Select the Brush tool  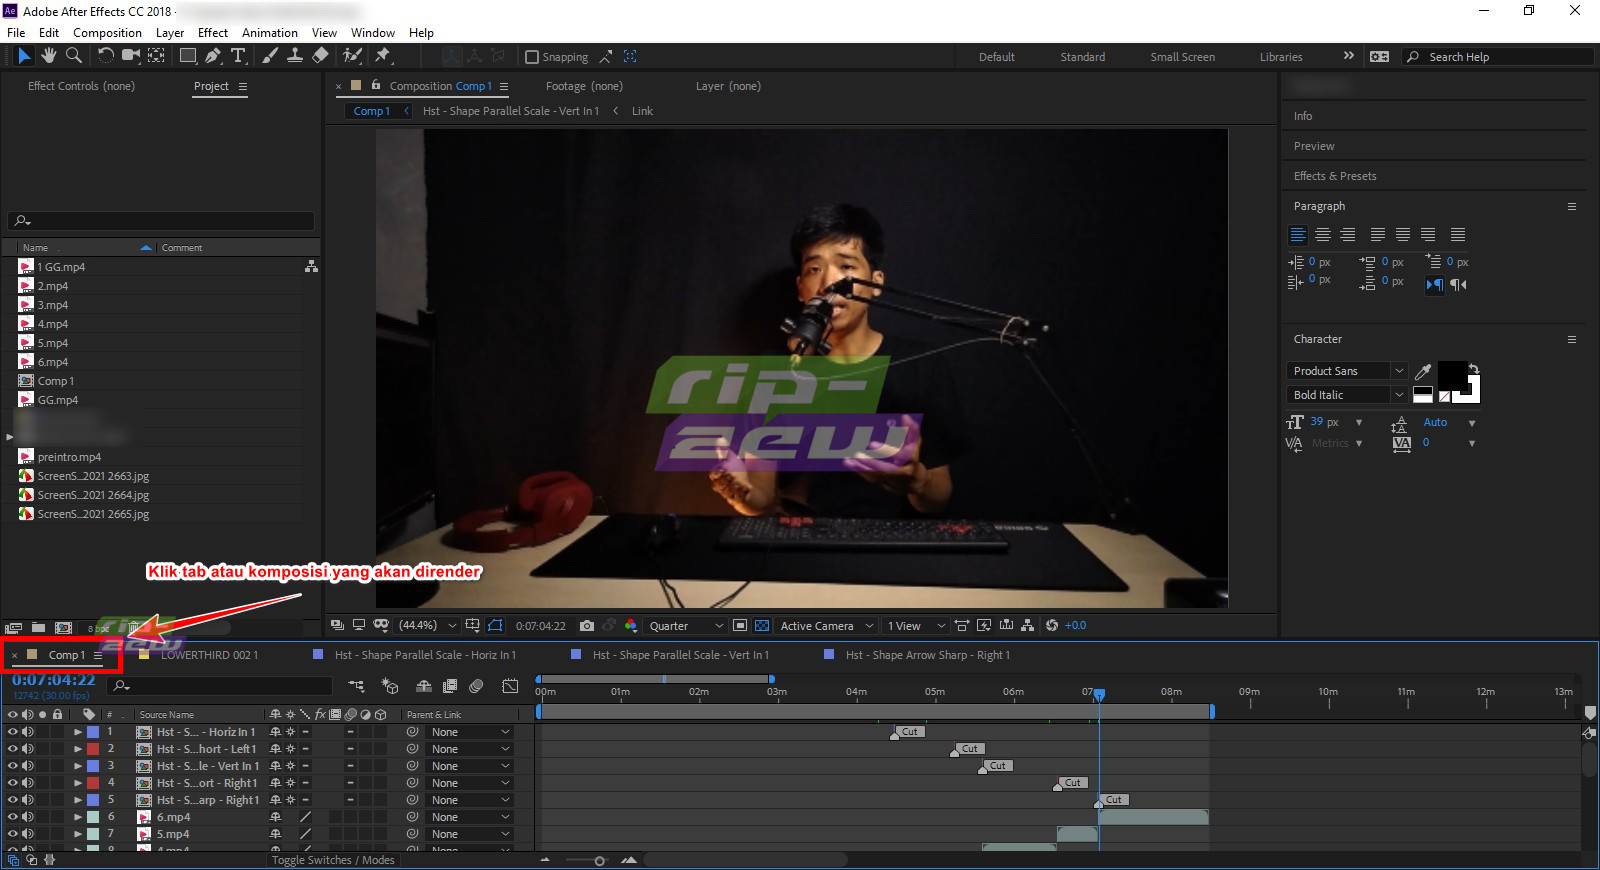270,56
